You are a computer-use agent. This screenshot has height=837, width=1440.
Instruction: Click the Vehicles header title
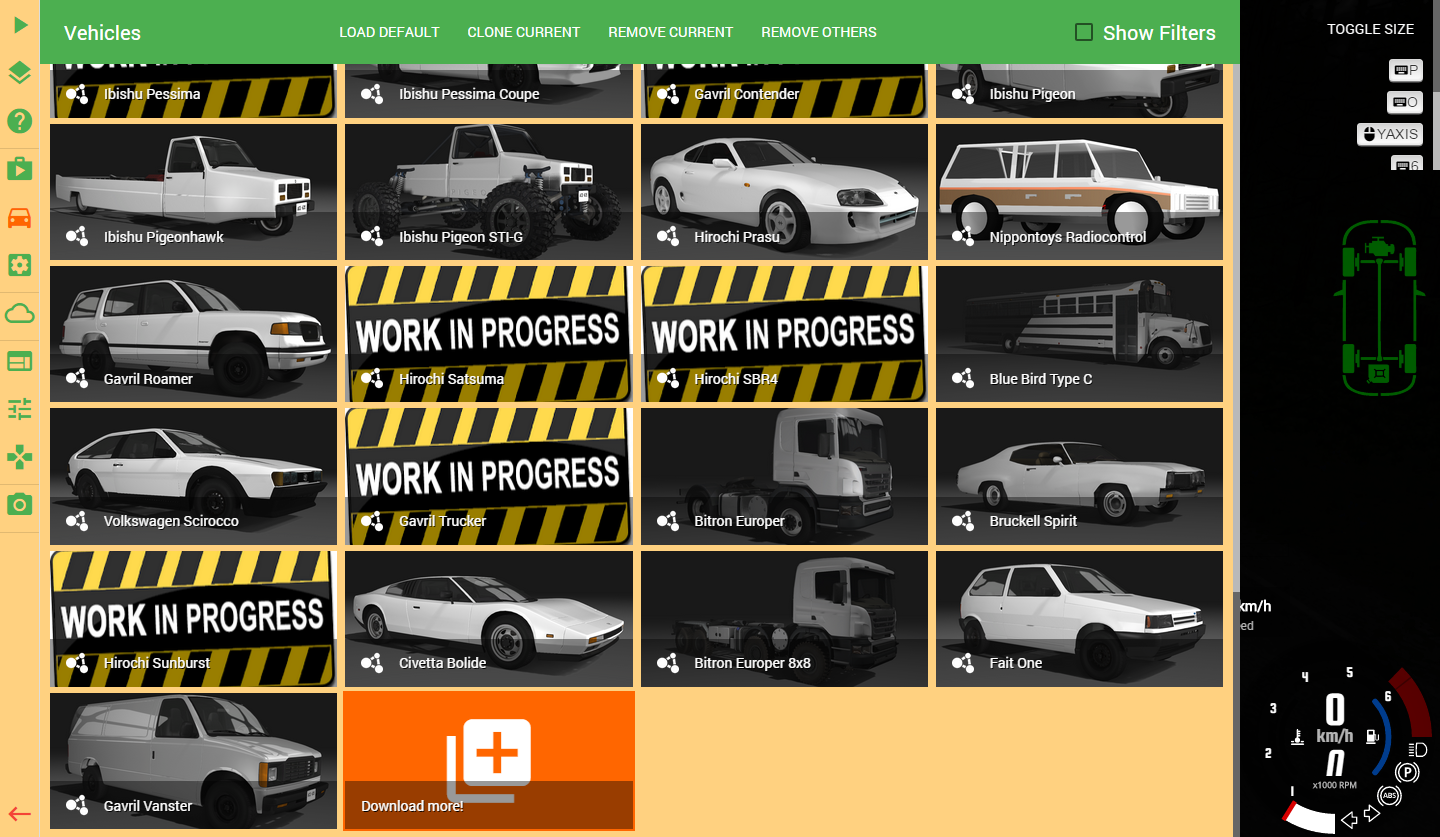[102, 33]
